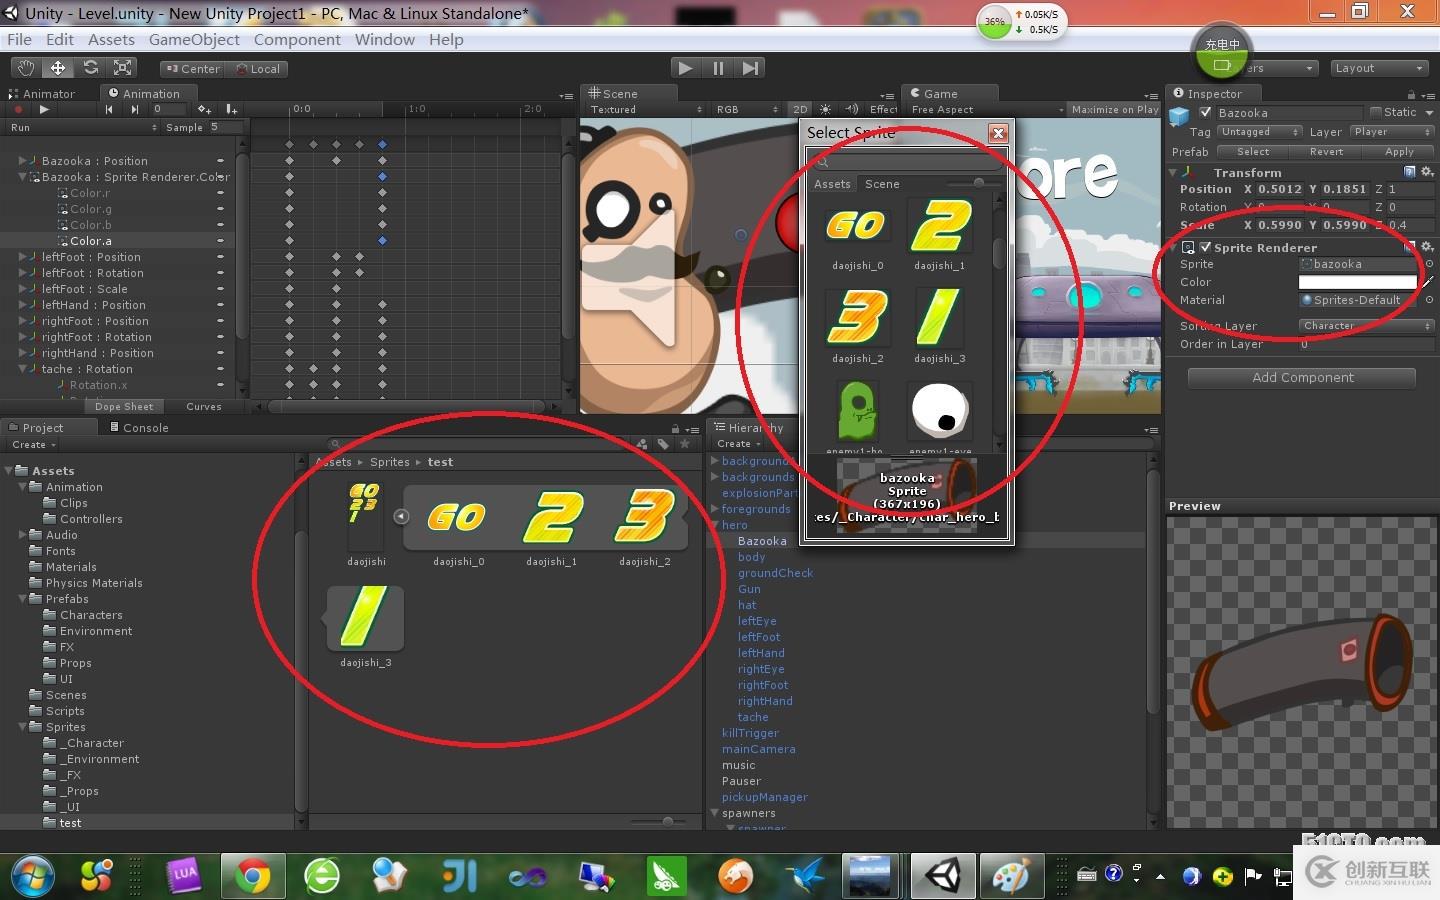Open Transform component gear menu
This screenshot has height=900, width=1440.
point(1428,172)
